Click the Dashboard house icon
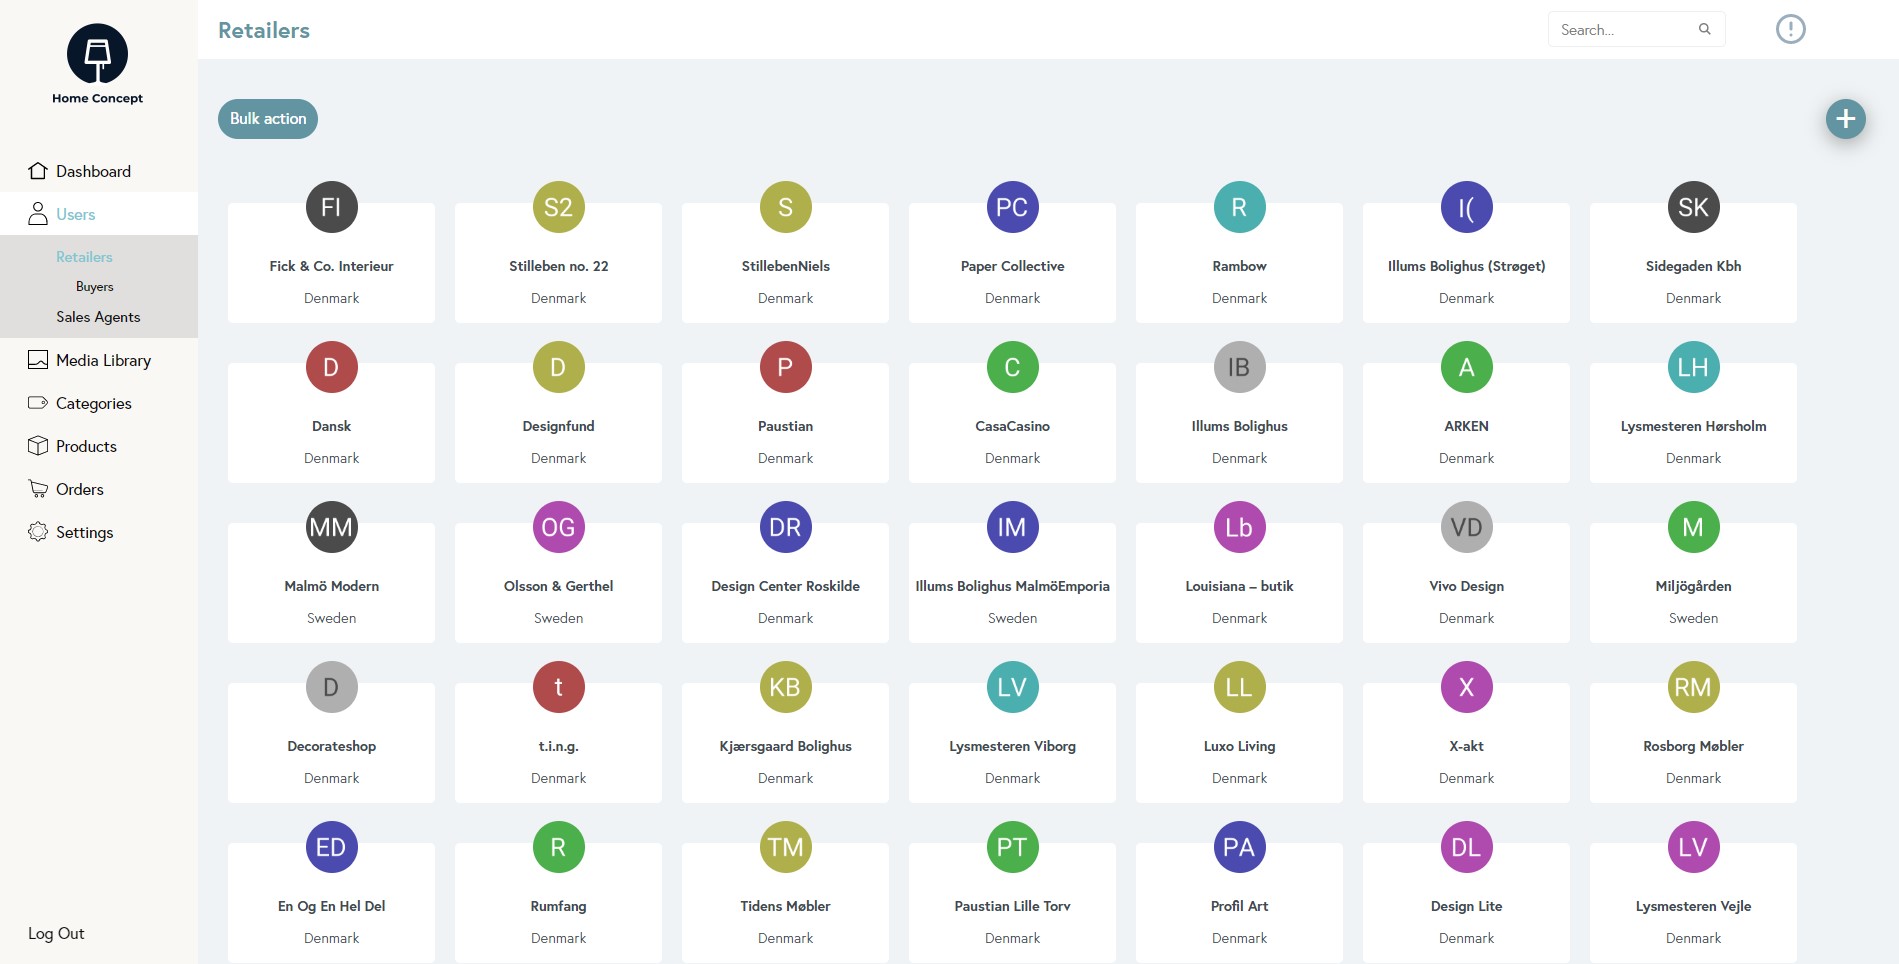Viewport: 1899px width, 964px height. (38, 171)
